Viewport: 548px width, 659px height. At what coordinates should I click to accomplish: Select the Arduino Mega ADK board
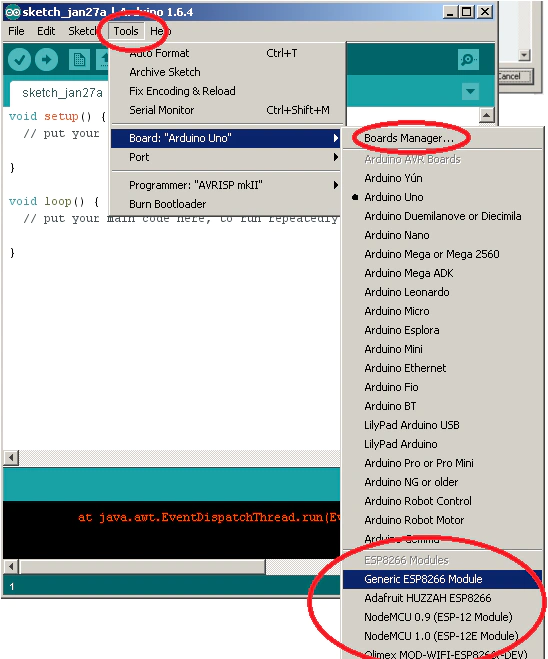click(443, 273)
